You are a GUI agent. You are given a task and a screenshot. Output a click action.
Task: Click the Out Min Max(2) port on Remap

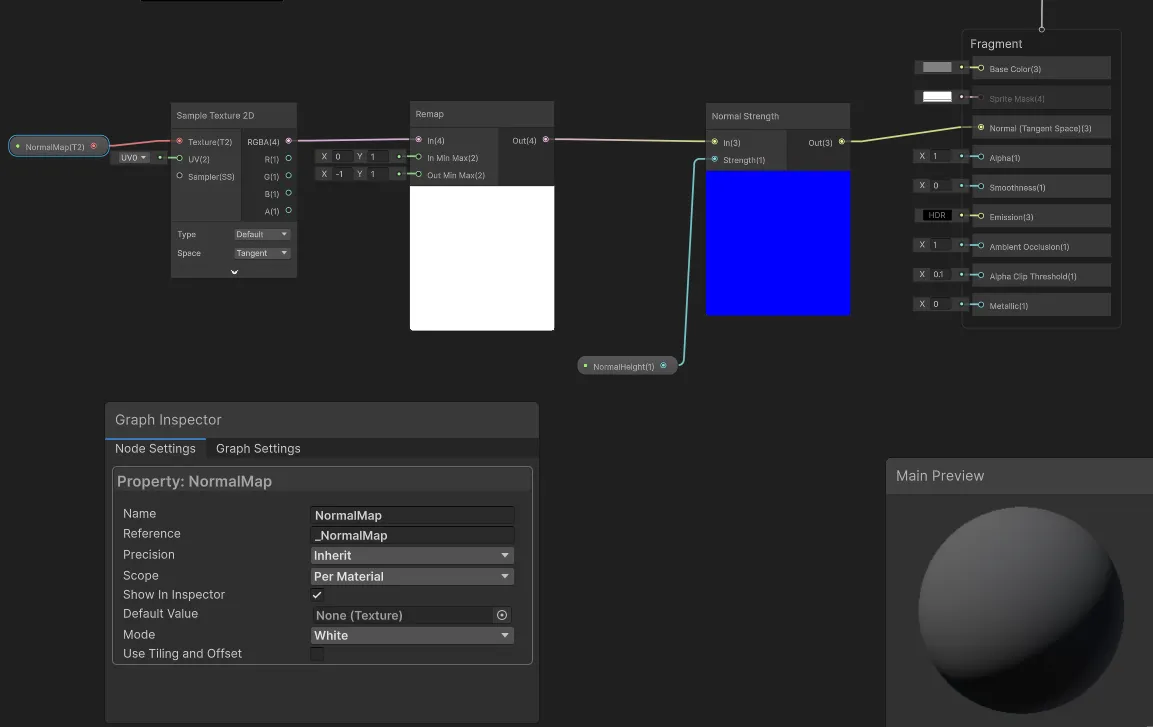coord(419,174)
